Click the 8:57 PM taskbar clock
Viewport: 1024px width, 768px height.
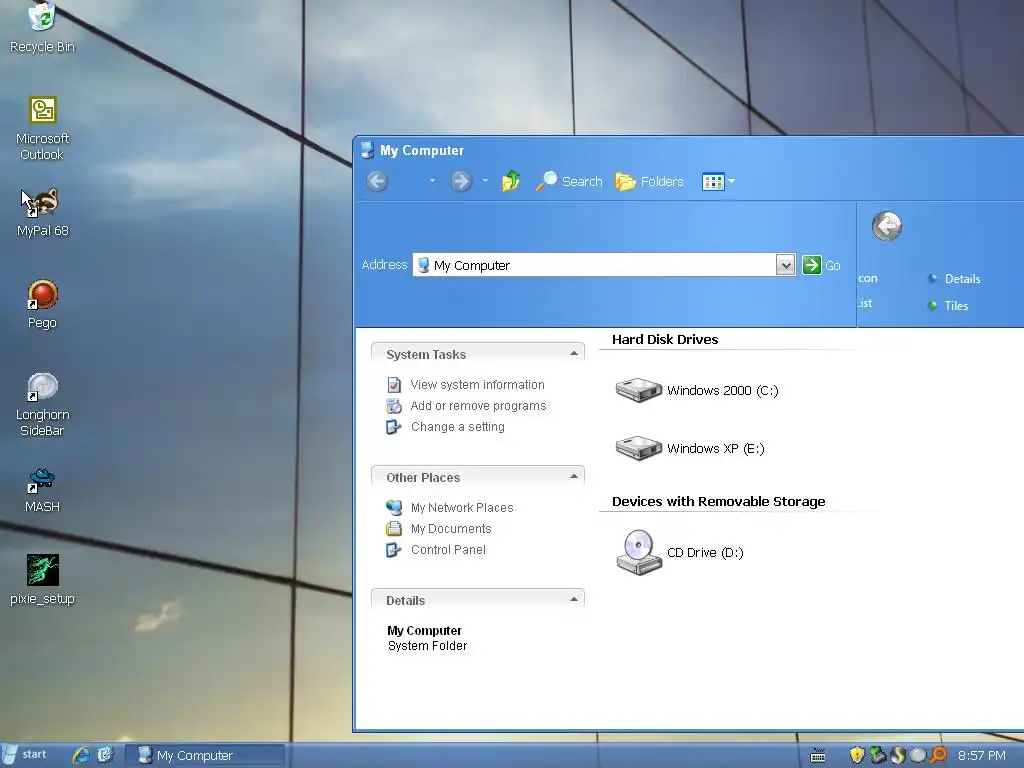(x=982, y=756)
